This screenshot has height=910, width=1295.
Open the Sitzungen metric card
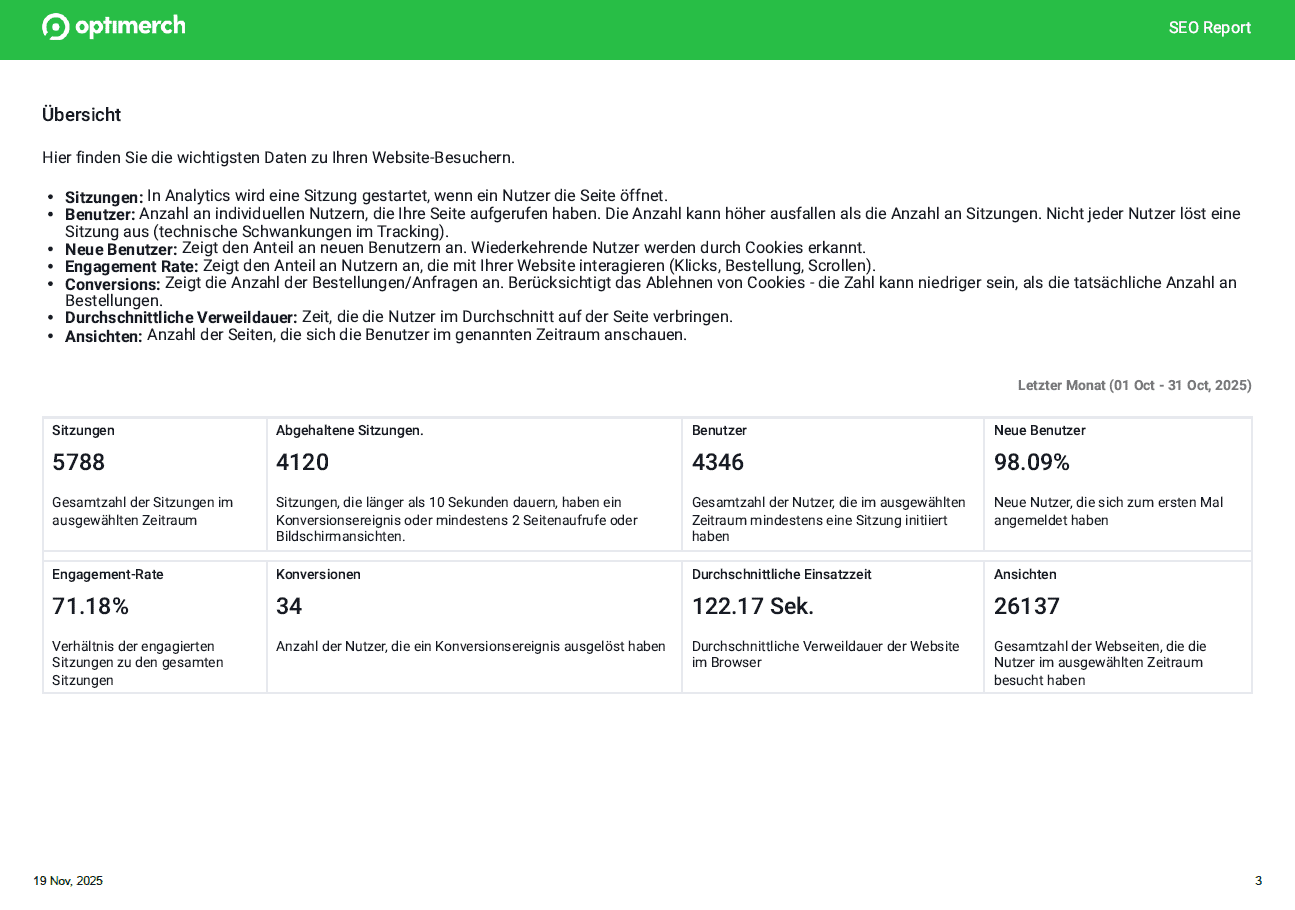tap(154, 483)
